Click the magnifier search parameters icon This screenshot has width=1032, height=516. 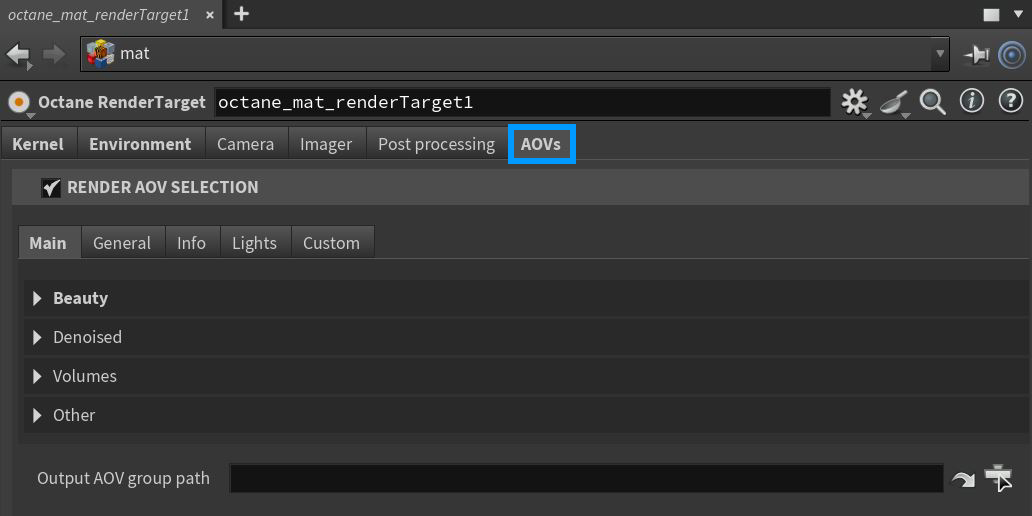[933, 102]
